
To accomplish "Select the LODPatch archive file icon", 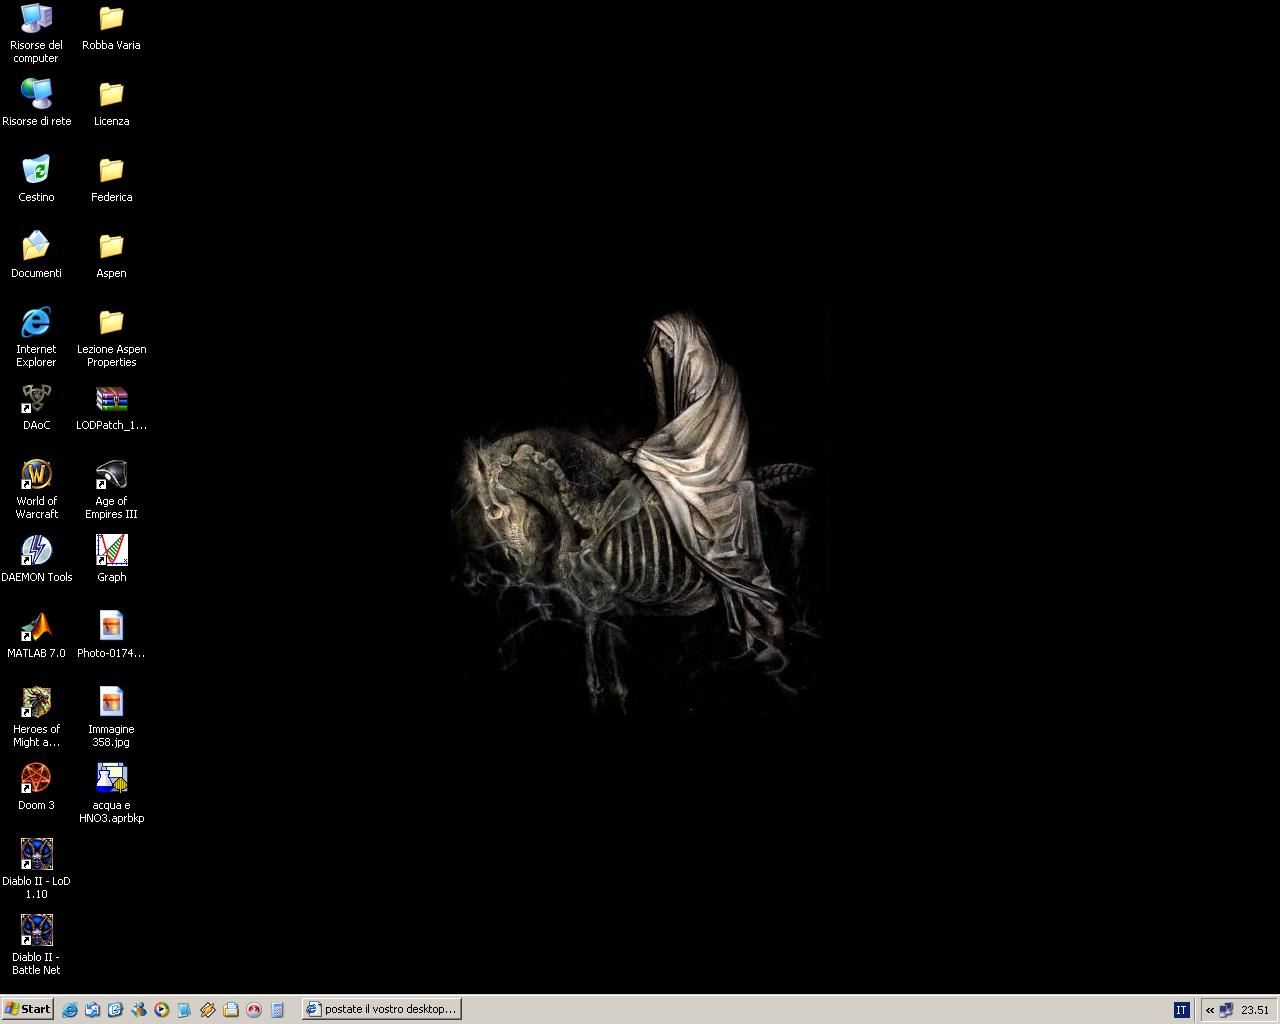I will tap(111, 407).
